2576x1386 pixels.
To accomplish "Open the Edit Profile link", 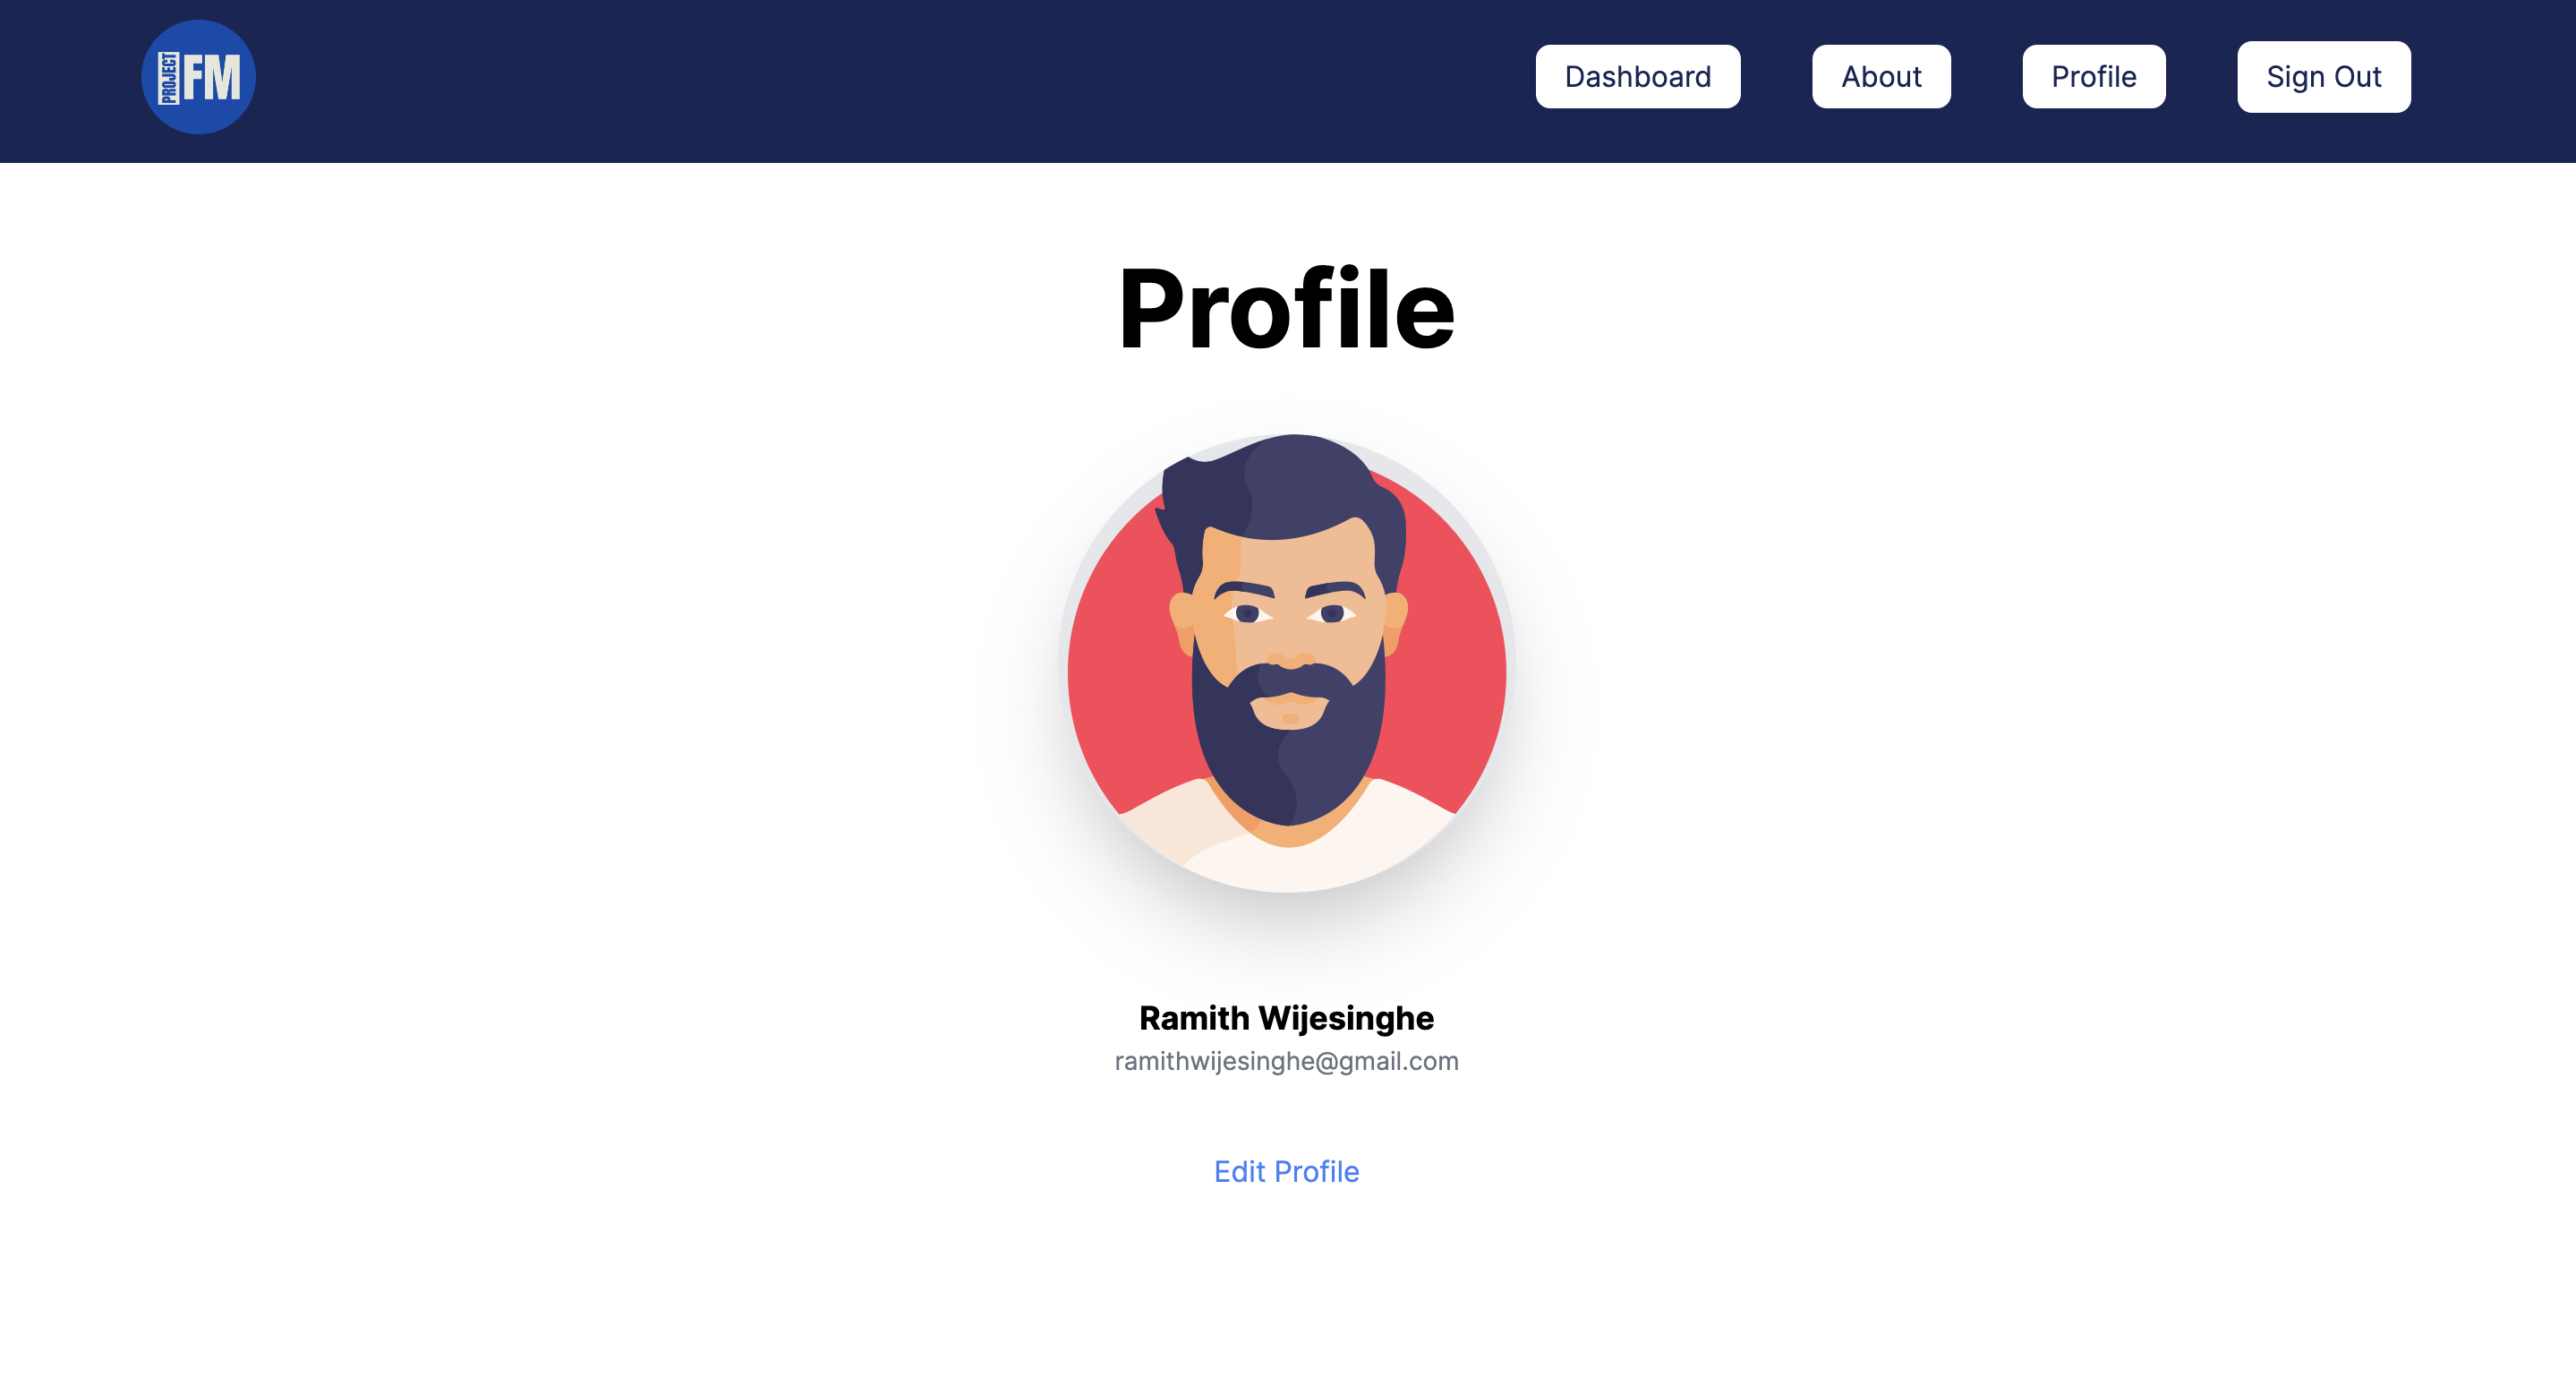I will click(x=1286, y=1171).
